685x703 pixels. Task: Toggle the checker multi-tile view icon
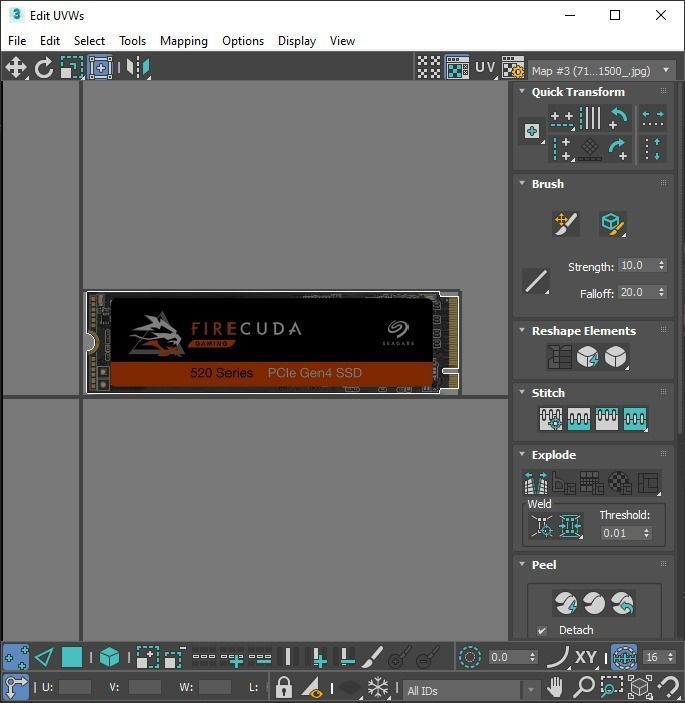[429, 68]
